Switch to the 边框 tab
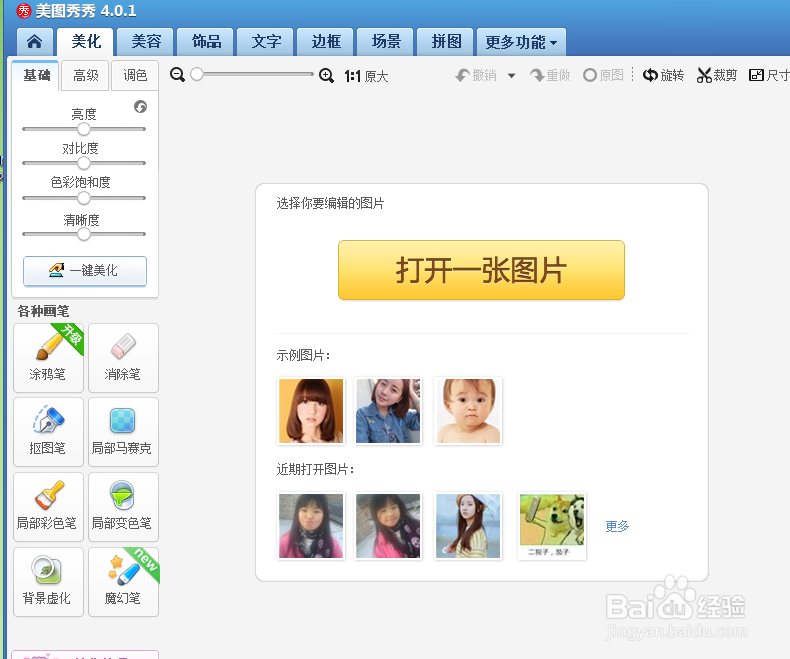This screenshot has height=659, width=790. tap(325, 41)
